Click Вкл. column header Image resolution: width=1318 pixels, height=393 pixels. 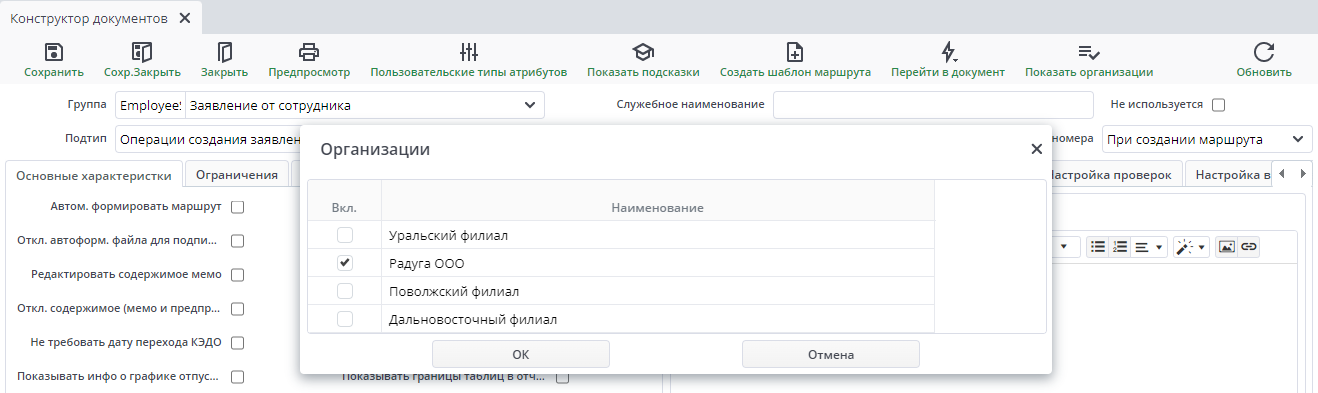[344, 207]
